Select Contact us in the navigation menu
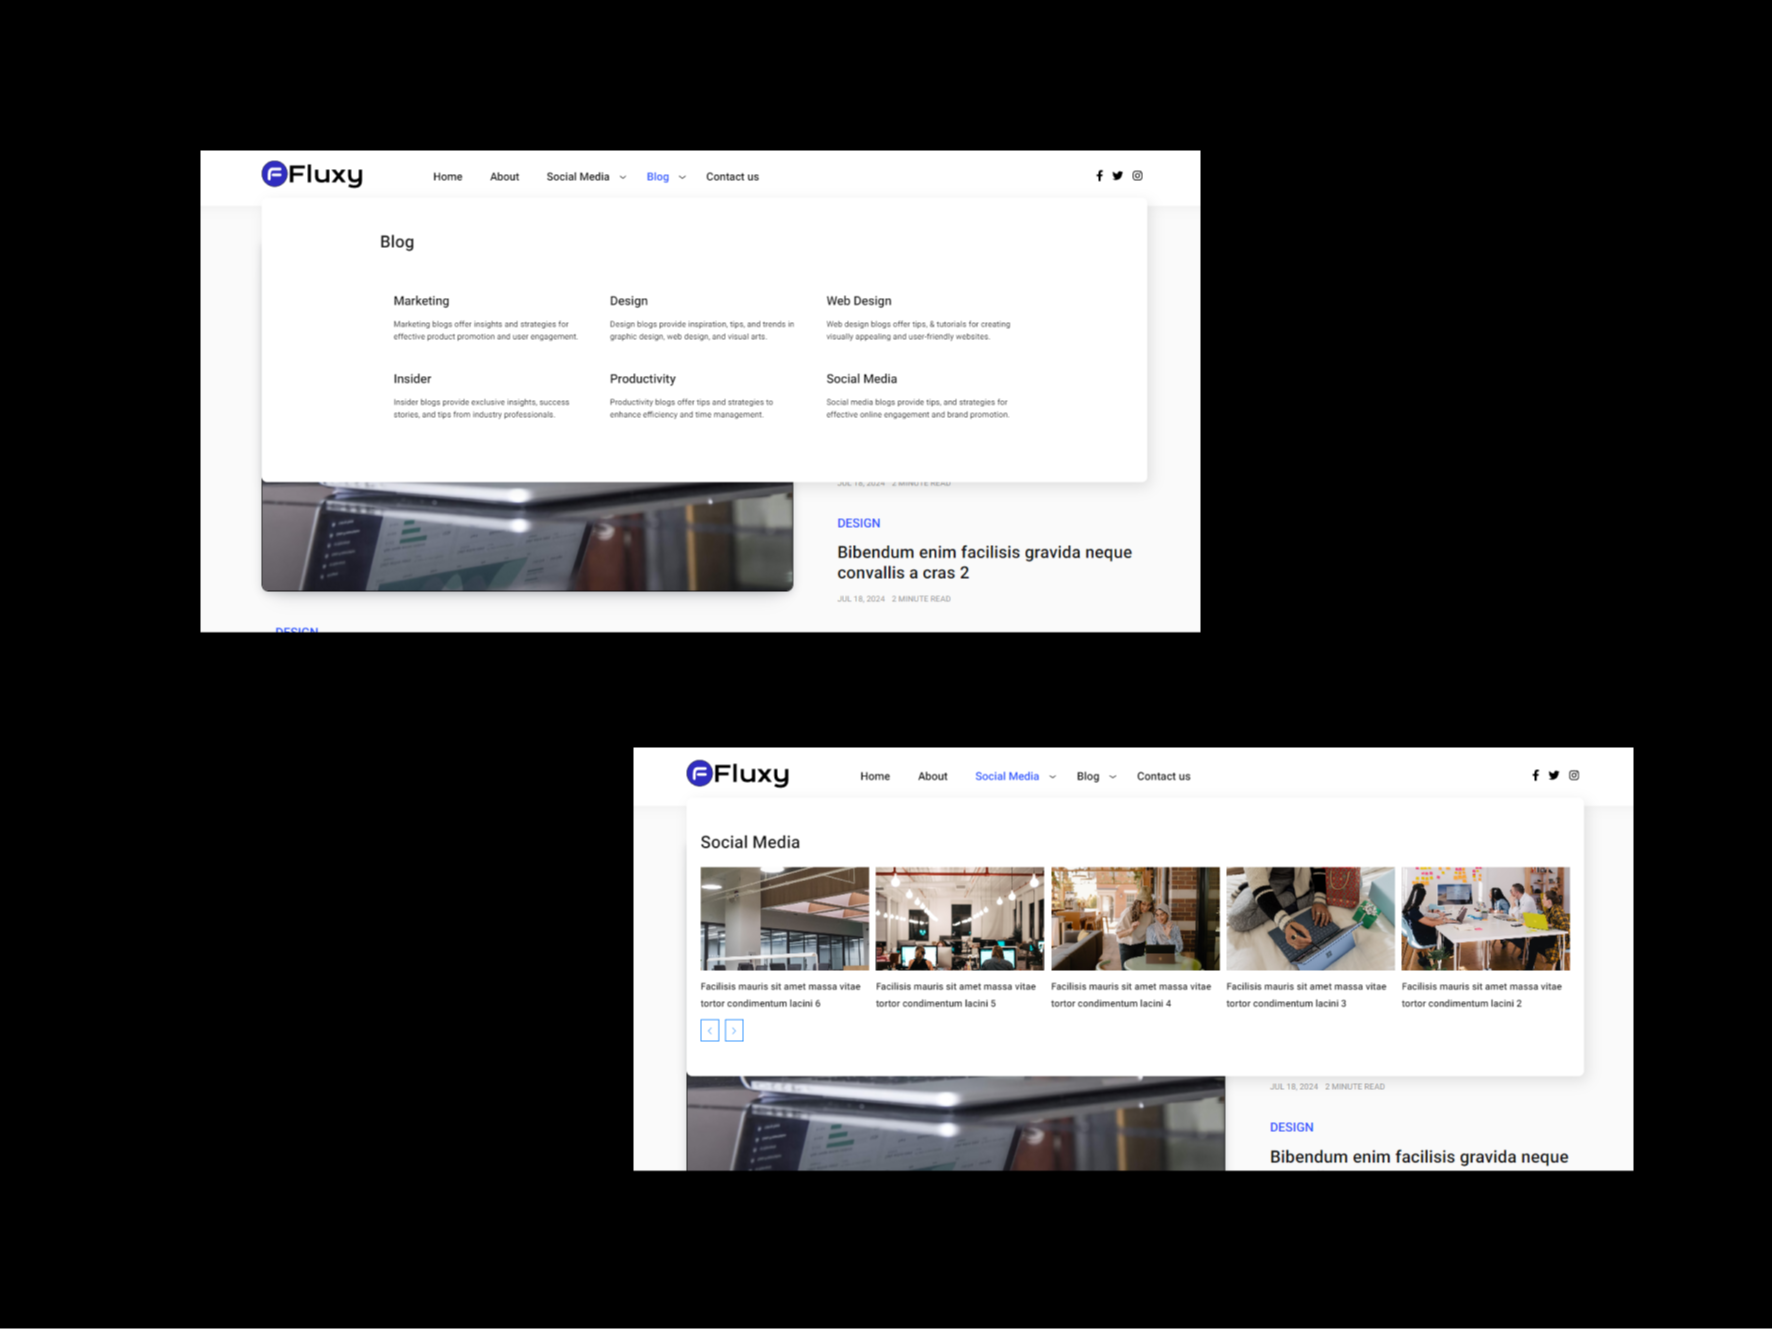Image resolution: width=1772 pixels, height=1329 pixels. pyautogui.click(x=731, y=176)
